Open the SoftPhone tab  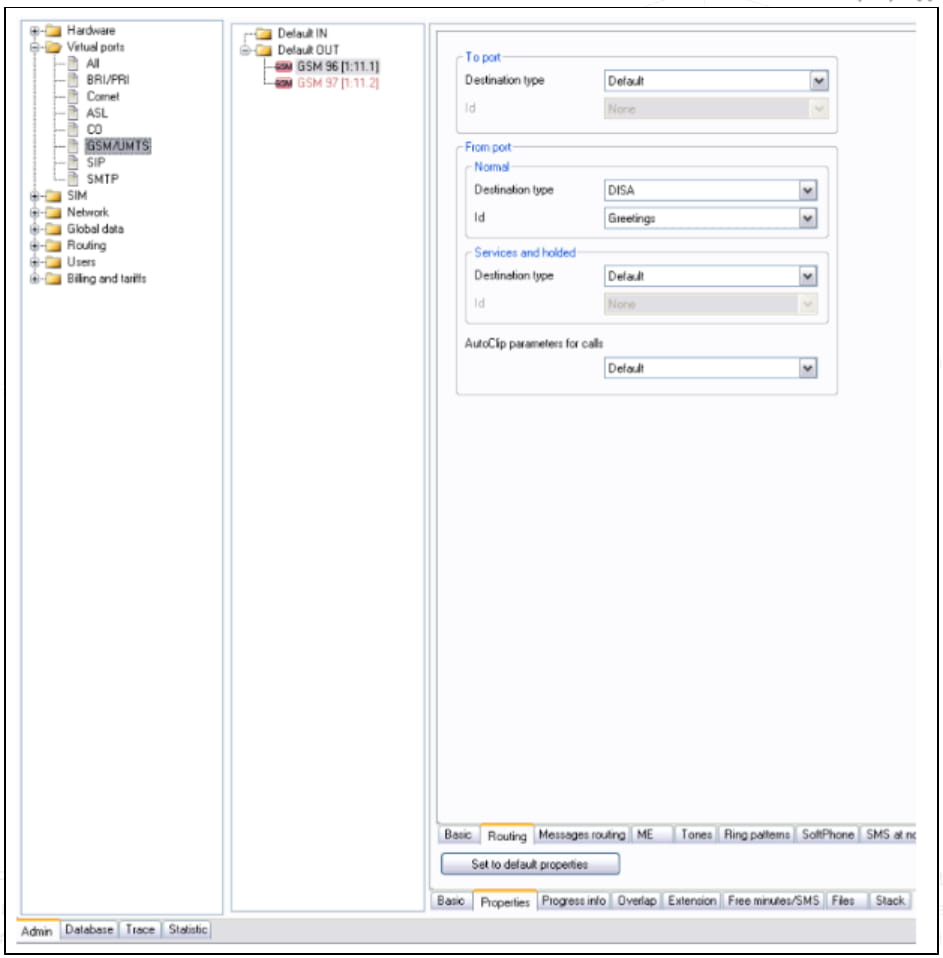(827, 835)
